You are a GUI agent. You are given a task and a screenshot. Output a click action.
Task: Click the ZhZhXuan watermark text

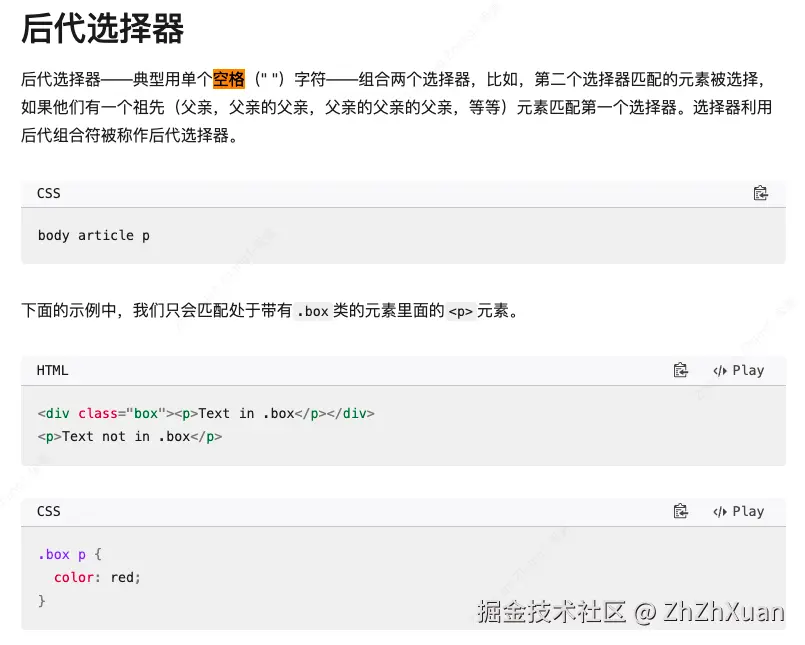723,612
